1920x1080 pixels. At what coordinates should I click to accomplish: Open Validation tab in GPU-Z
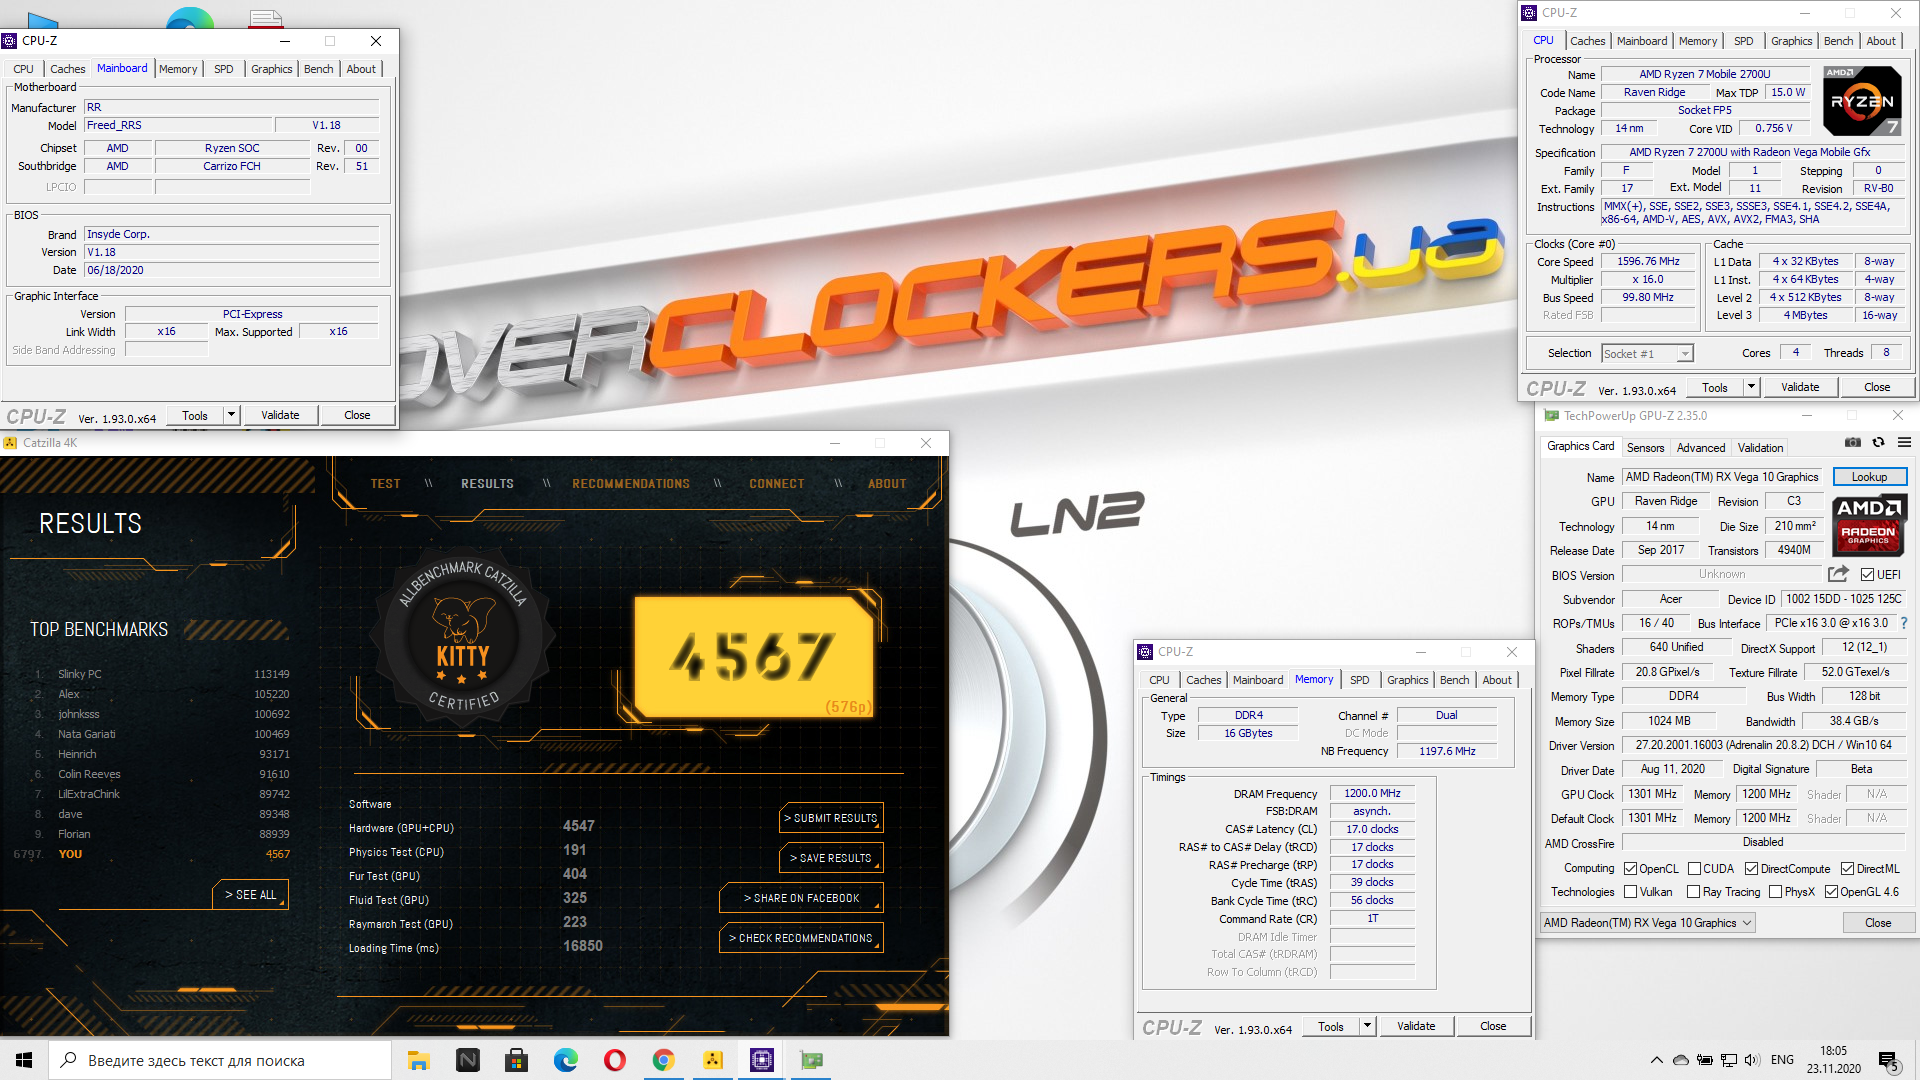[x=1760, y=448]
